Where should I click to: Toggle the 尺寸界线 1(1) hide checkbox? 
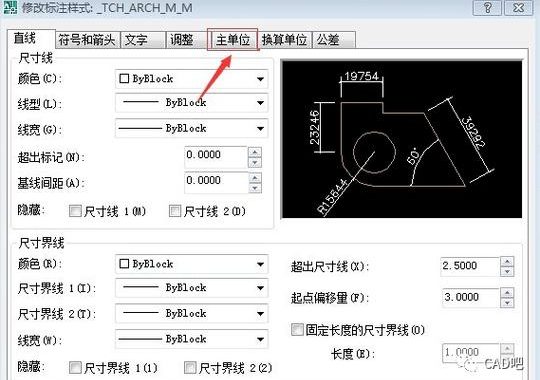coord(75,368)
